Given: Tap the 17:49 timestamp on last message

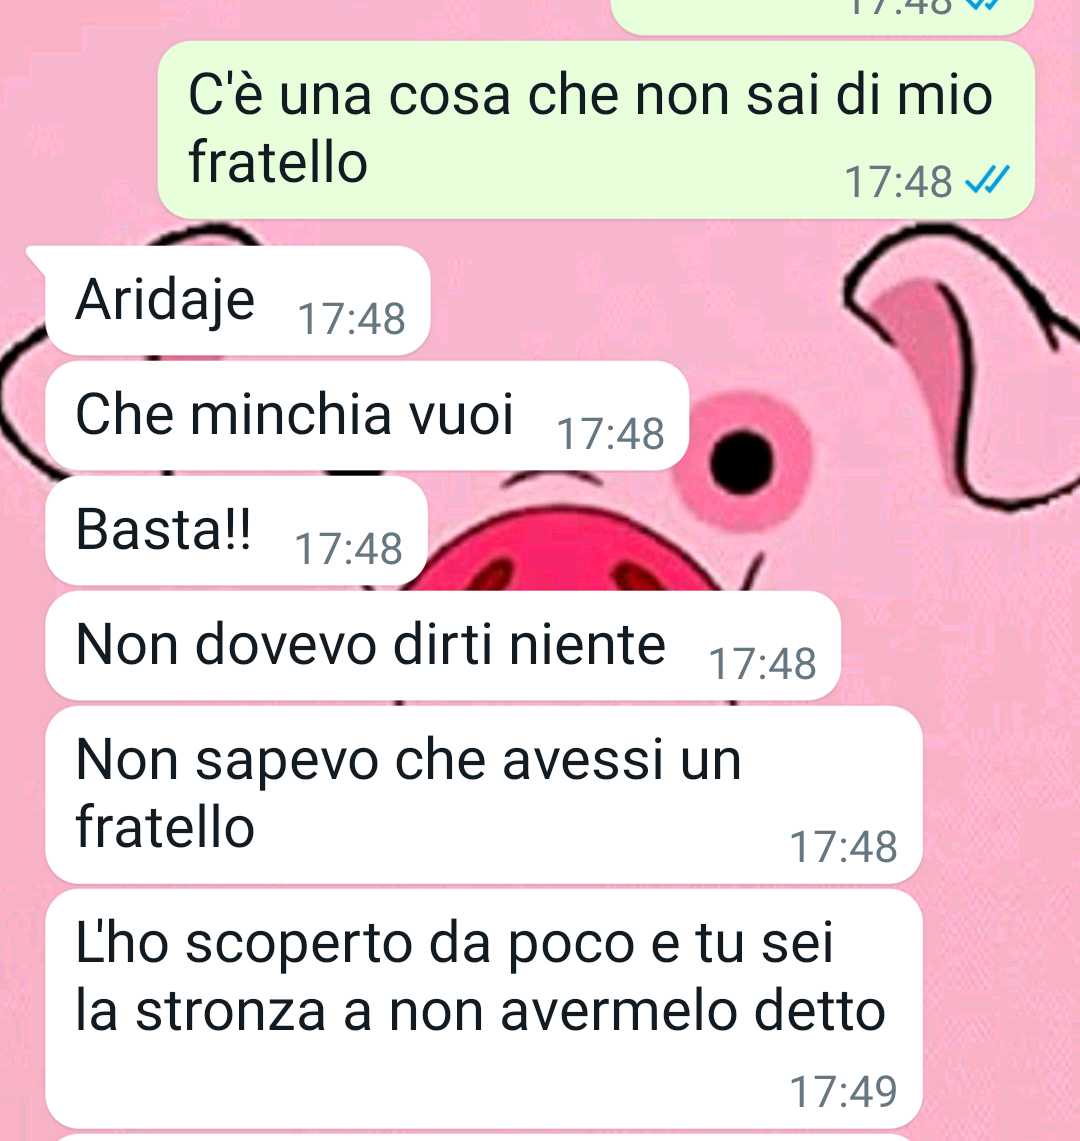Looking at the screenshot, I should click(x=843, y=1092).
